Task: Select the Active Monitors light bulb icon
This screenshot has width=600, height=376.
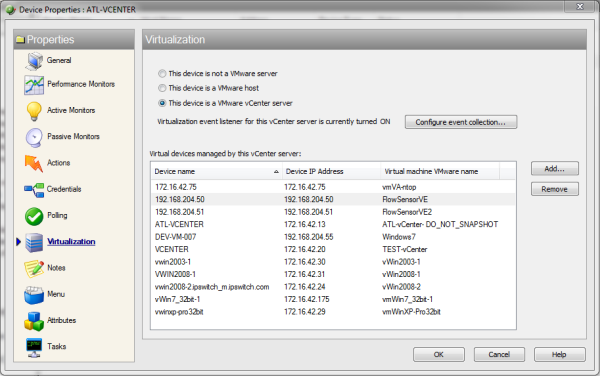Action: pyautogui.click(x=34, y=111)
